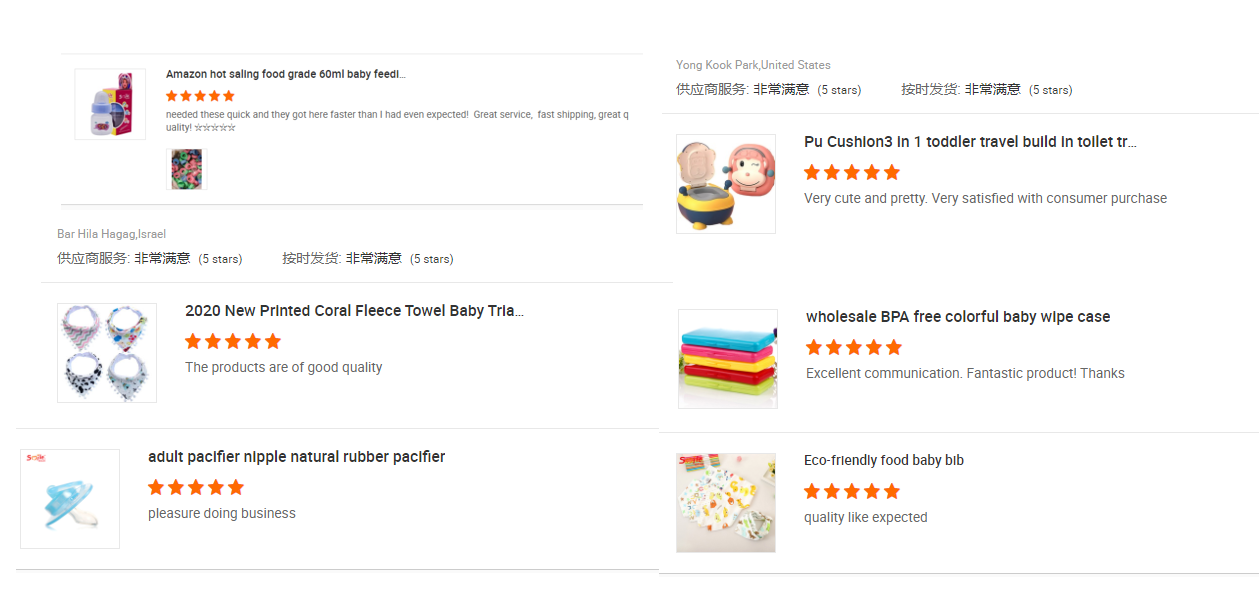Open "Eco-friendly food baby bib" product title
This screenshot has width=1259, height=602.
click(x=884, y=461)
